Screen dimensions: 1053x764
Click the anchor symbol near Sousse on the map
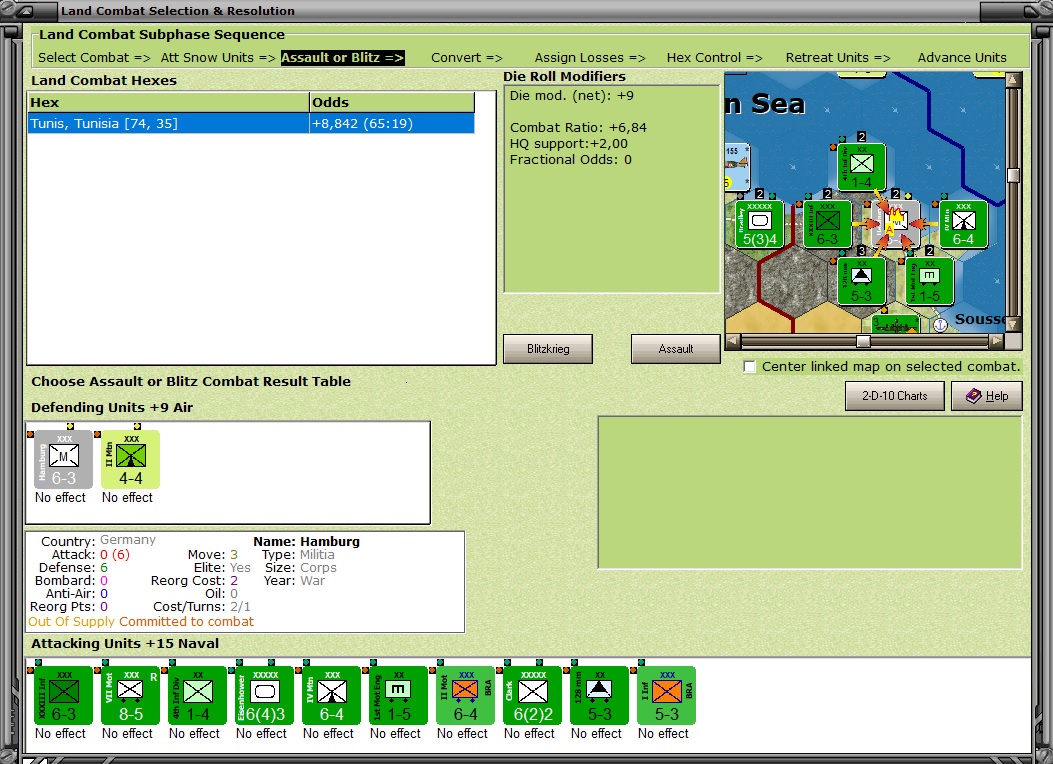938,323
